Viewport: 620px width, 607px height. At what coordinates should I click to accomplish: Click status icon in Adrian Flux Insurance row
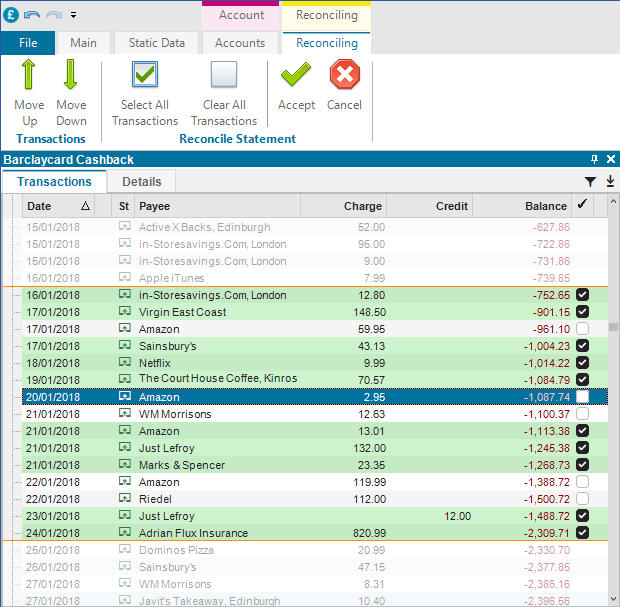(125, 532)
